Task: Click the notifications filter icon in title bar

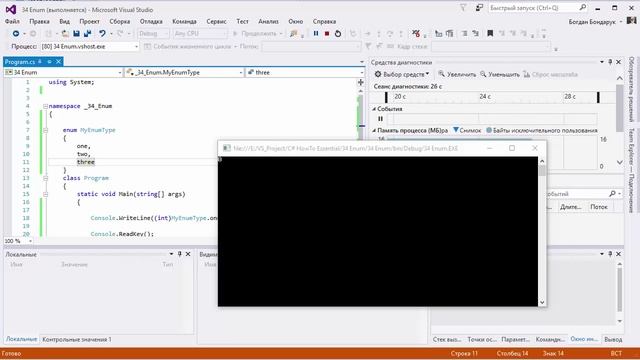Action: click(463, 8)
